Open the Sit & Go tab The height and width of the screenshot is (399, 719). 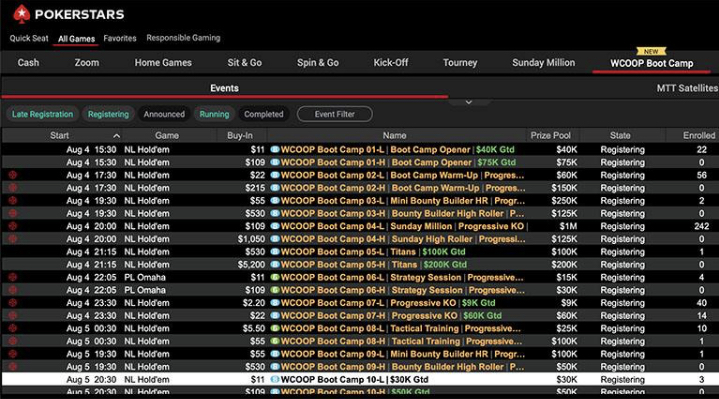[x=244, y=63]
